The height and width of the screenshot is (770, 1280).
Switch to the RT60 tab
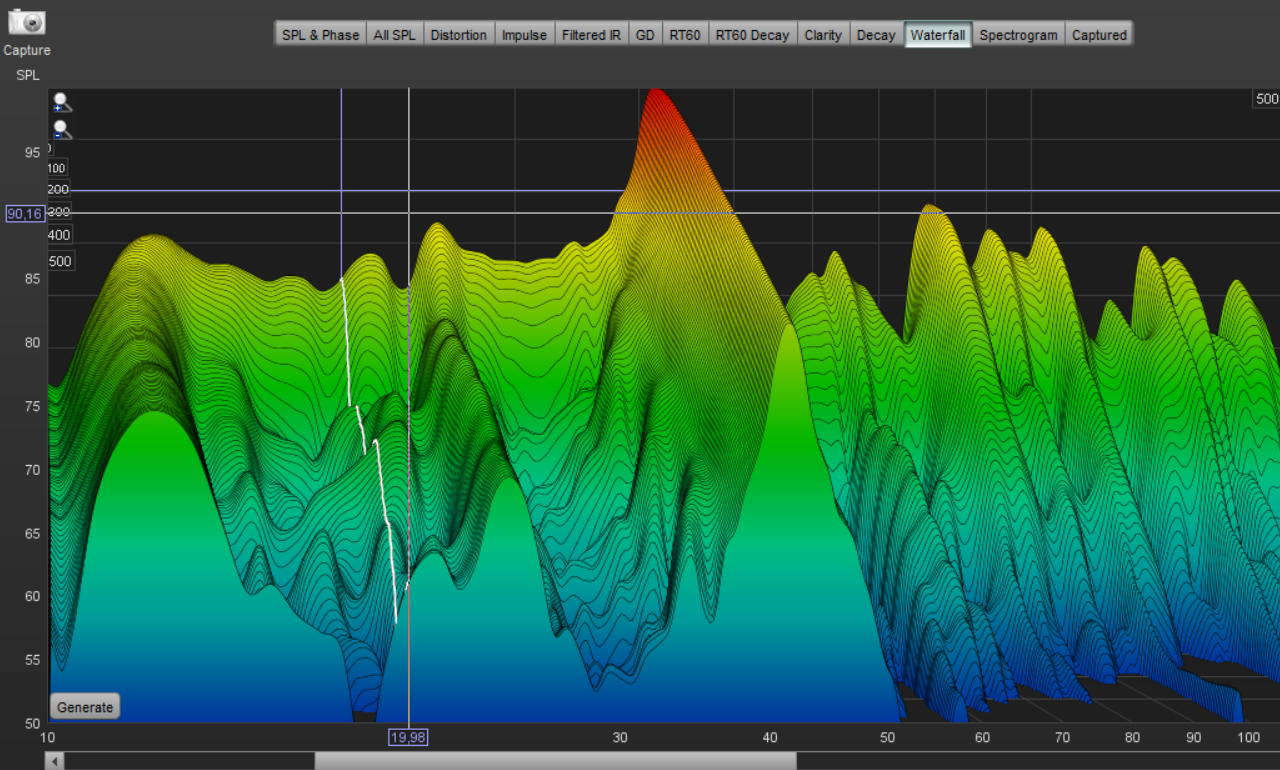685,35
